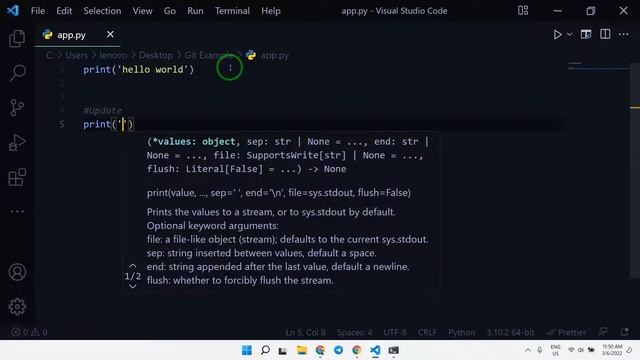Image resolution: width=640 pixels, height=360 pixels.
Task: Open Windows taskbar search
Action: pos(265,350)
